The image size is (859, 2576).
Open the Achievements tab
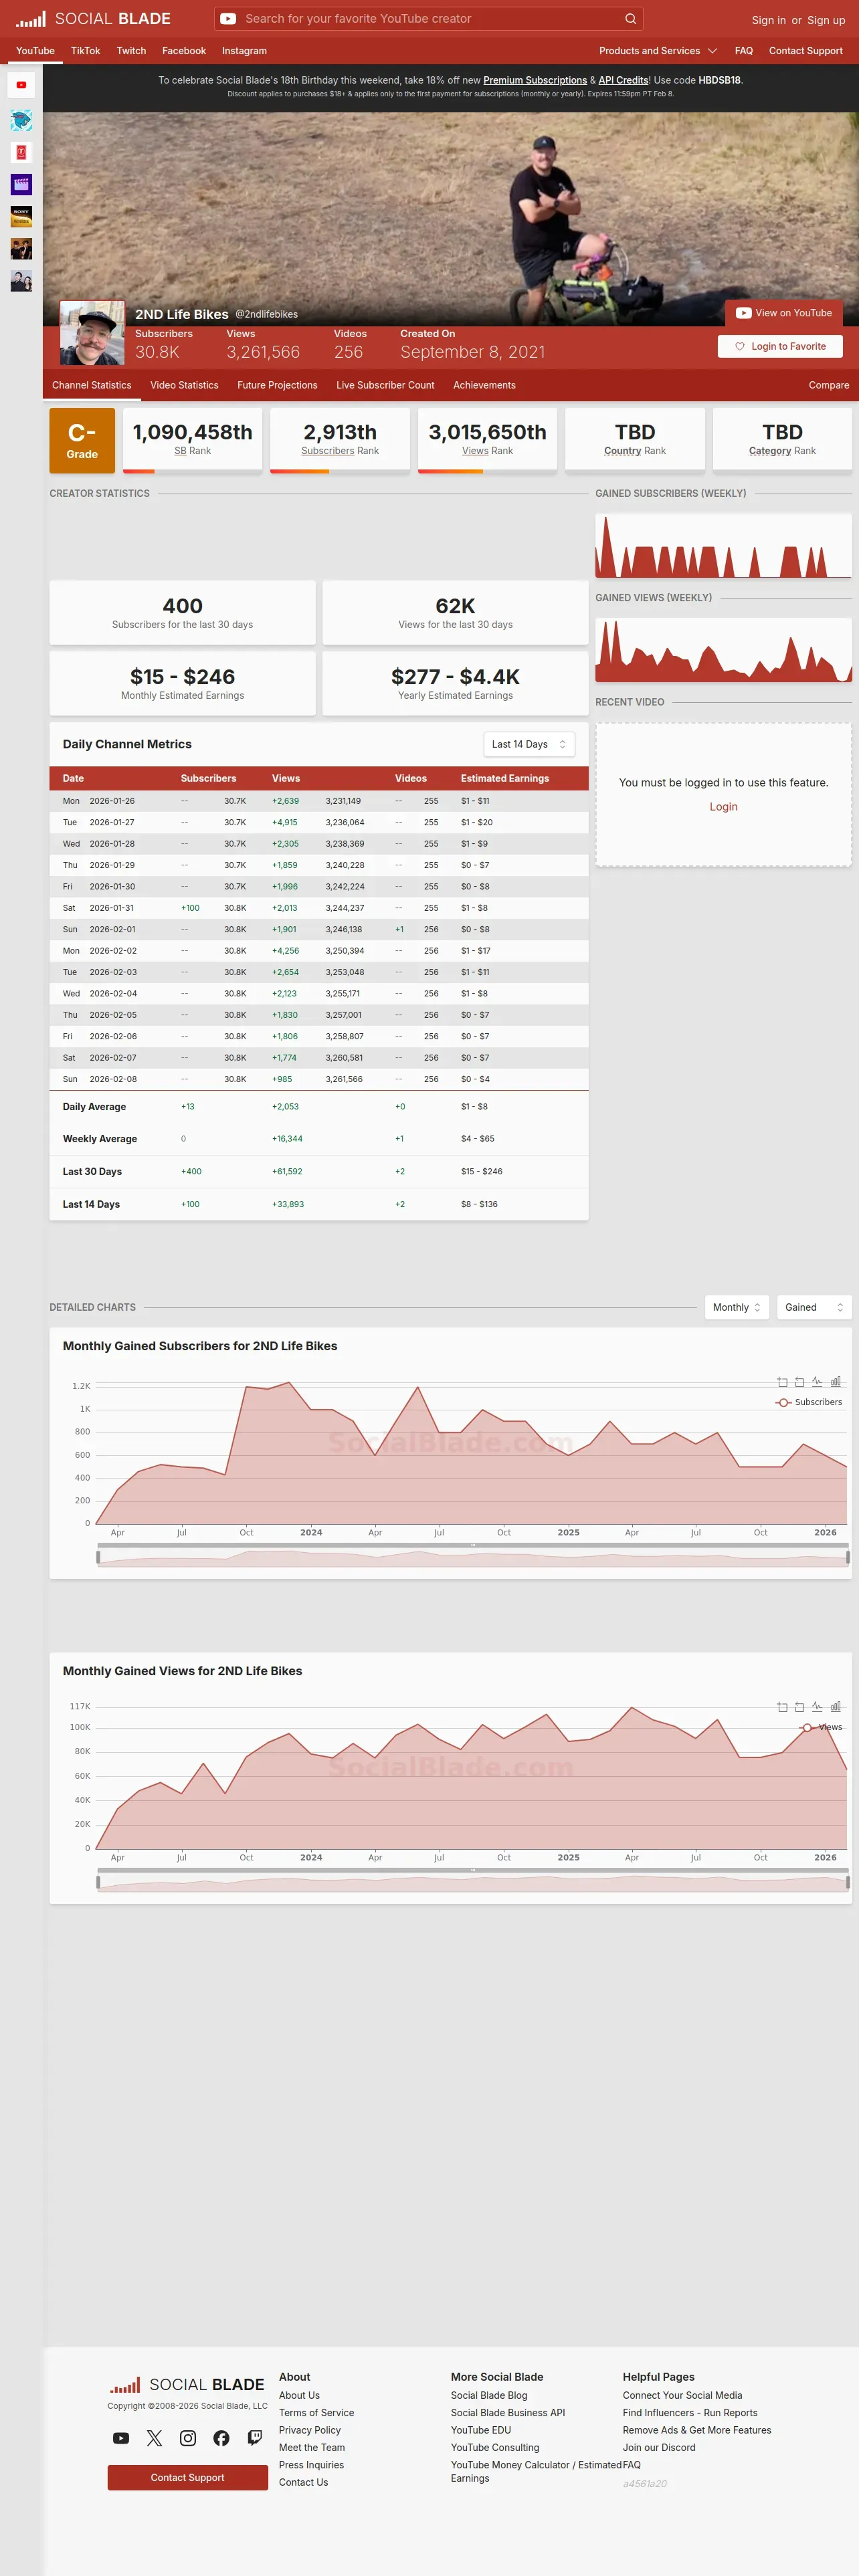click(484, 385)
